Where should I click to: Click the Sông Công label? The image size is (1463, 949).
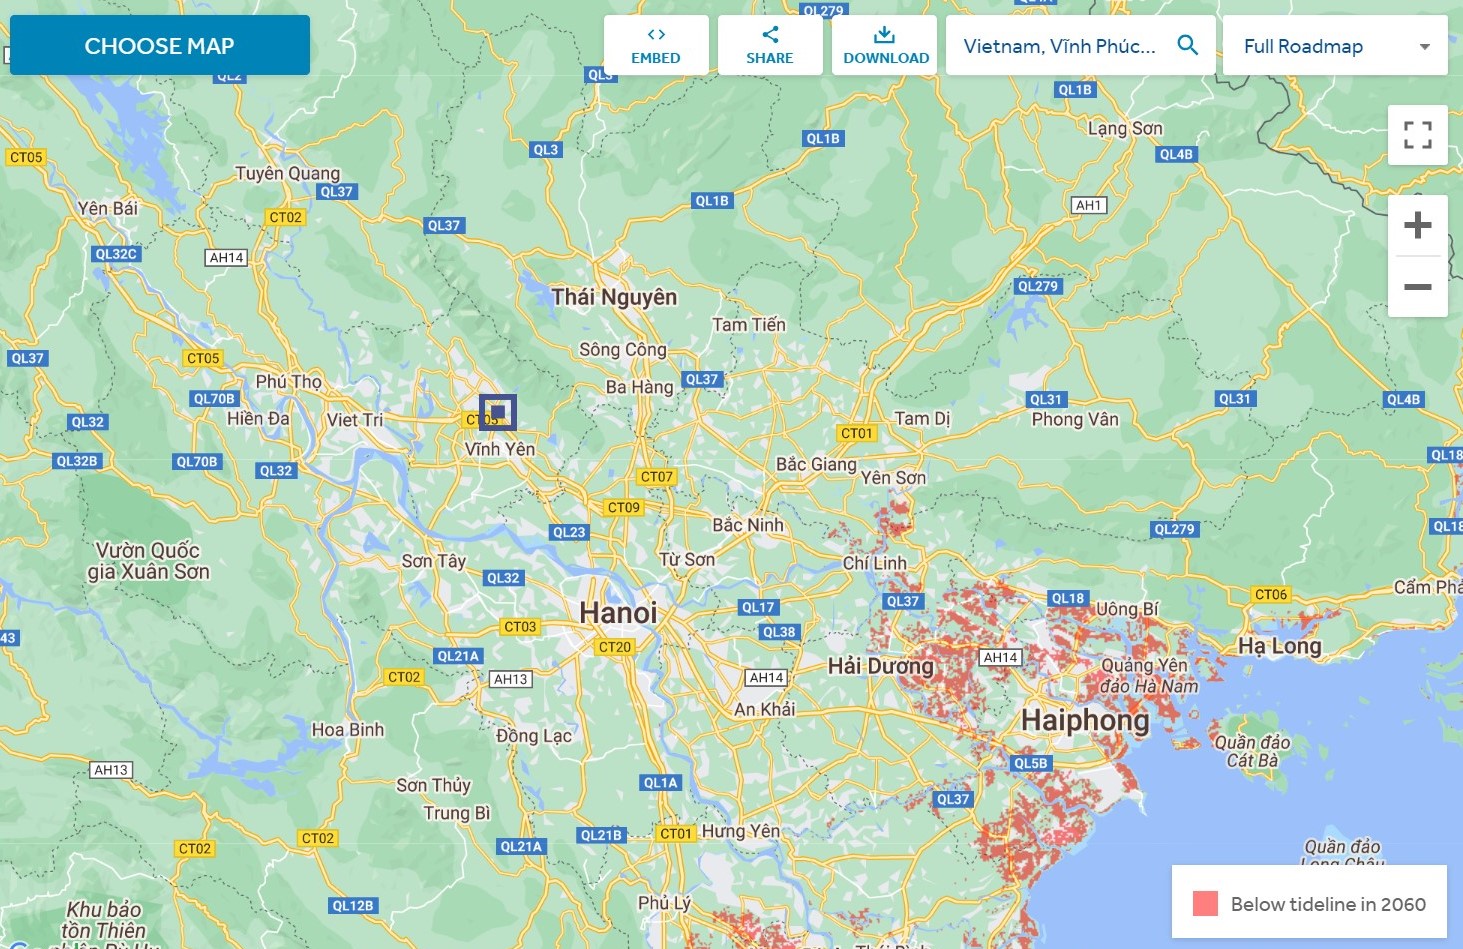point(623,349)
